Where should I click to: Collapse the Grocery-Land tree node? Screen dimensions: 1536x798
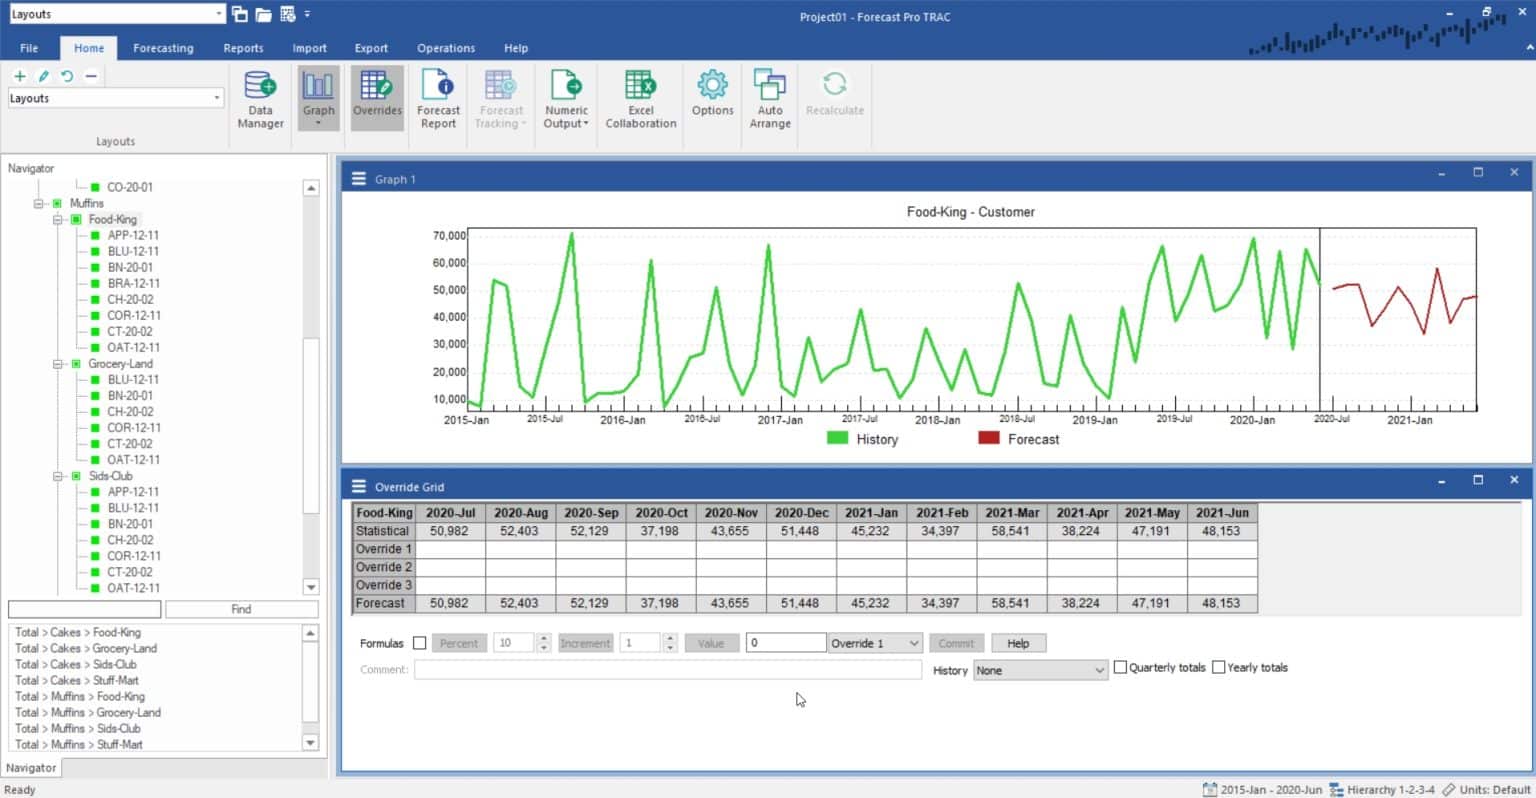click(x=58, y=364)
